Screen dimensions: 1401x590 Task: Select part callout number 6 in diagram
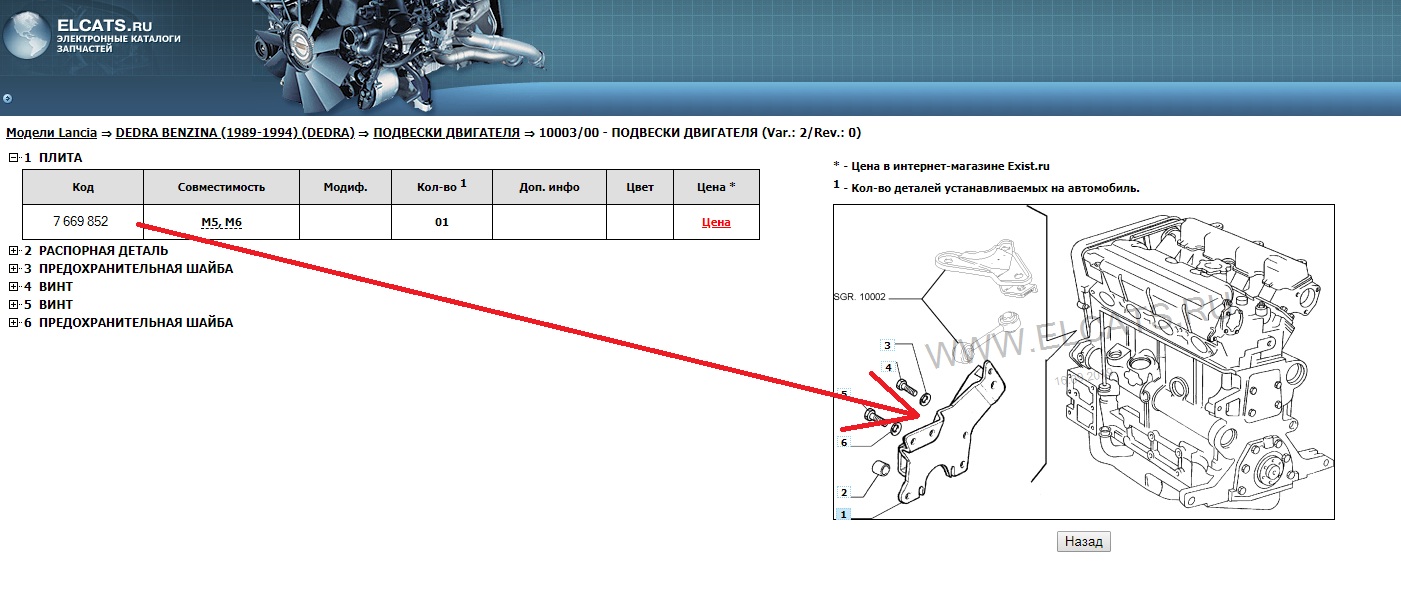[x=844, y=443]
